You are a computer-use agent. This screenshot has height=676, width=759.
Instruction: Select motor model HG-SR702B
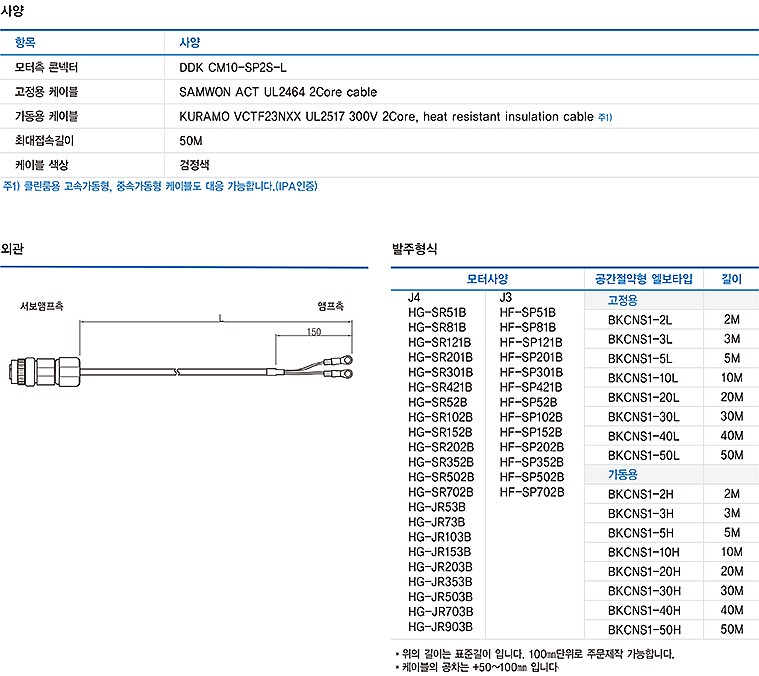coord(441,492)
